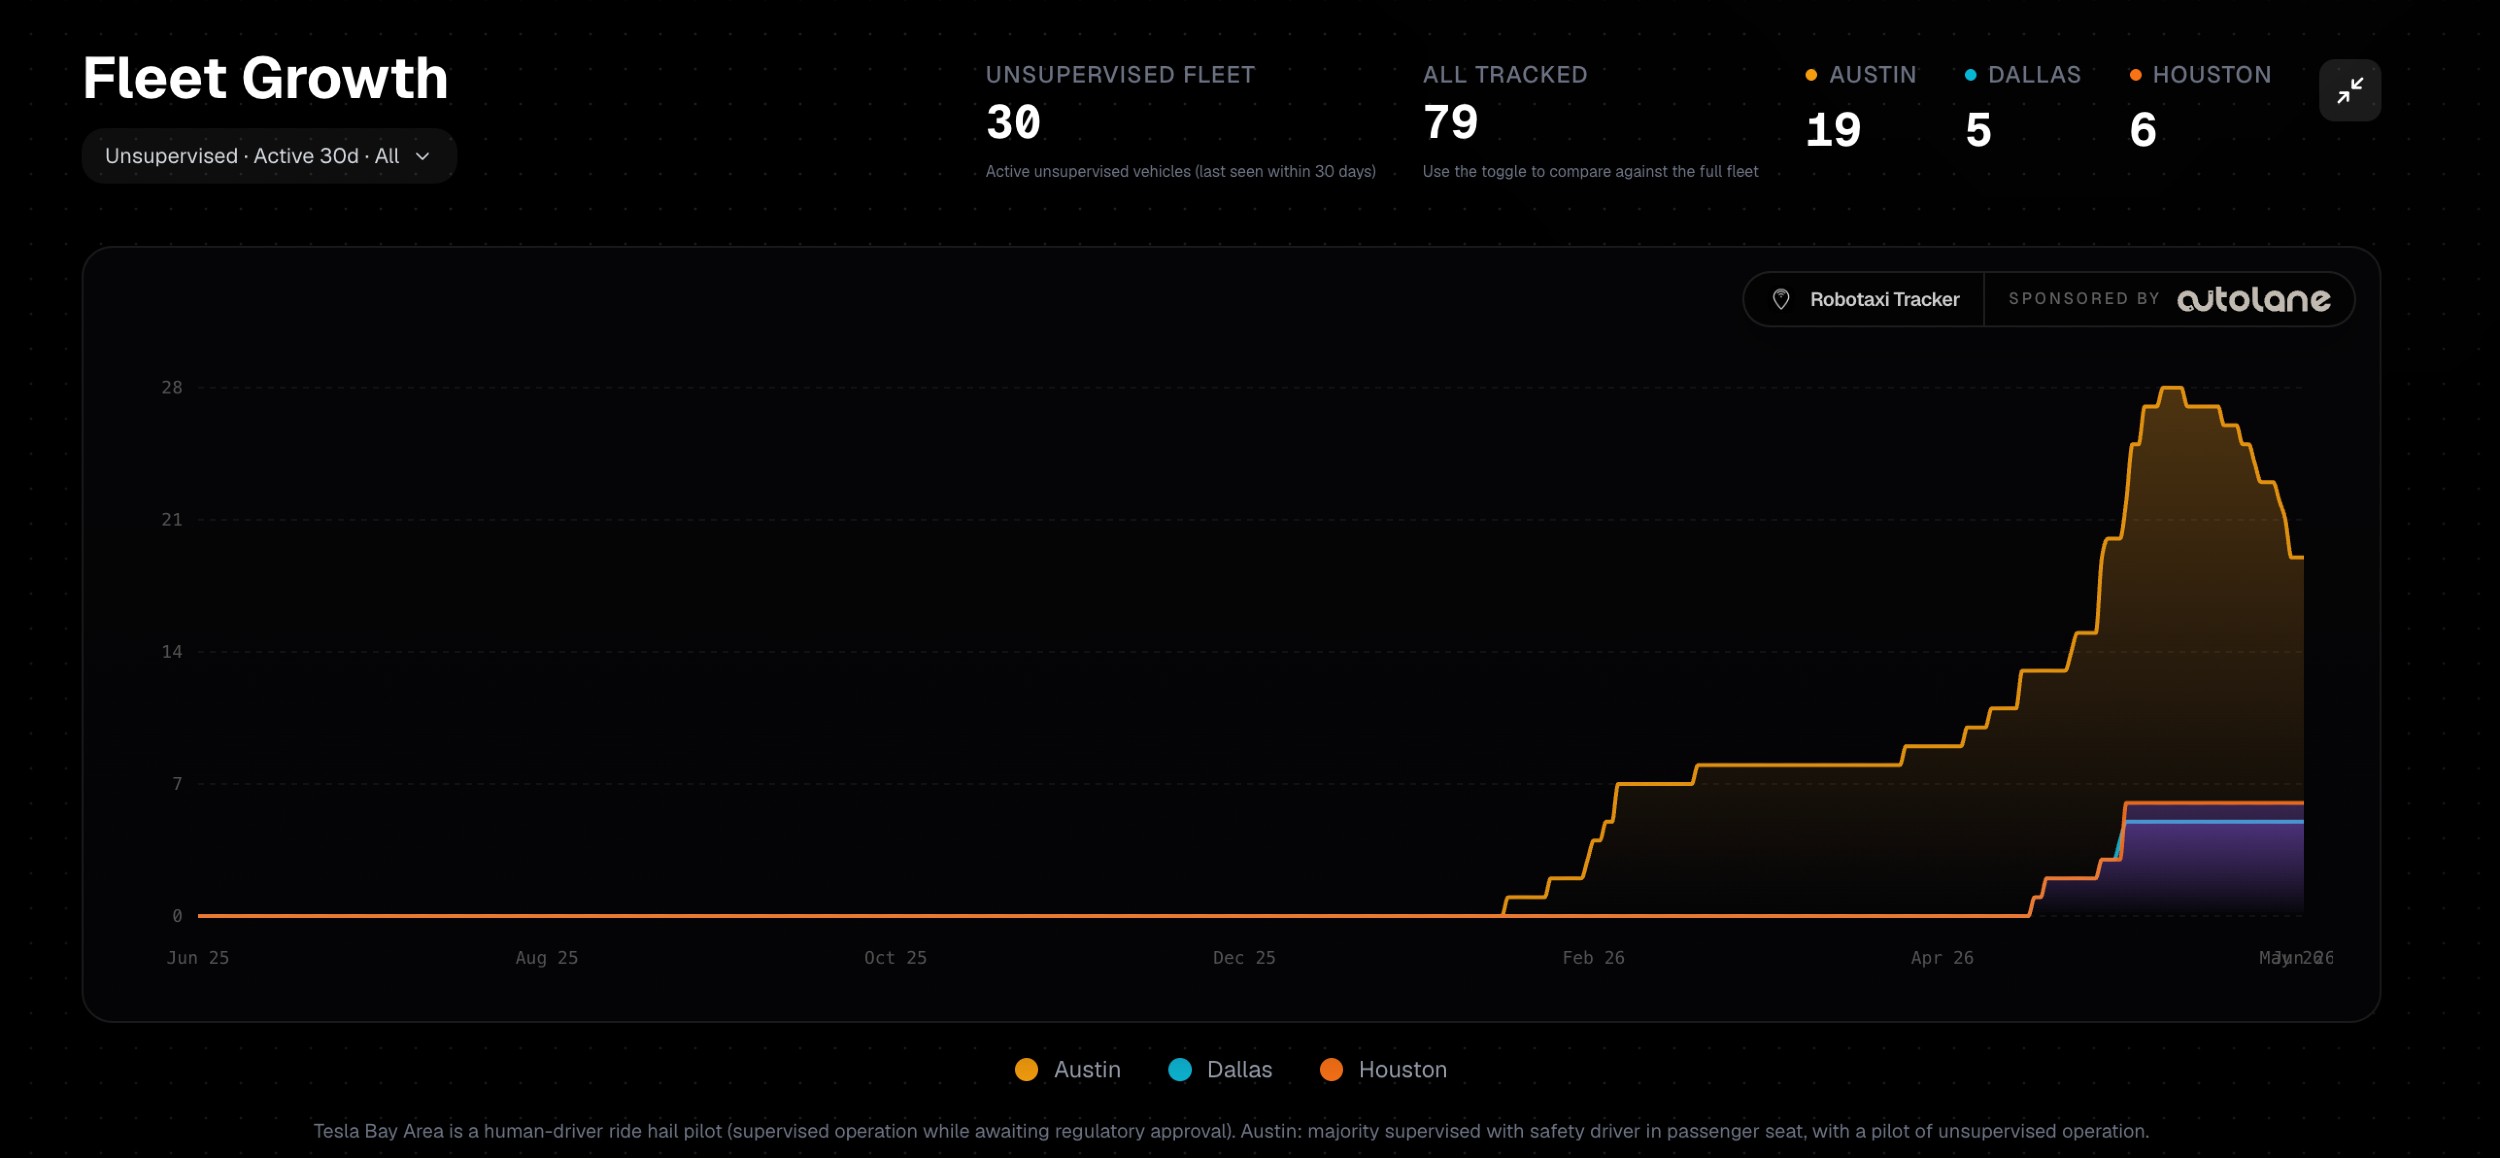
Task: Click the Fleet Growth heading
Action: pos(265,78)
